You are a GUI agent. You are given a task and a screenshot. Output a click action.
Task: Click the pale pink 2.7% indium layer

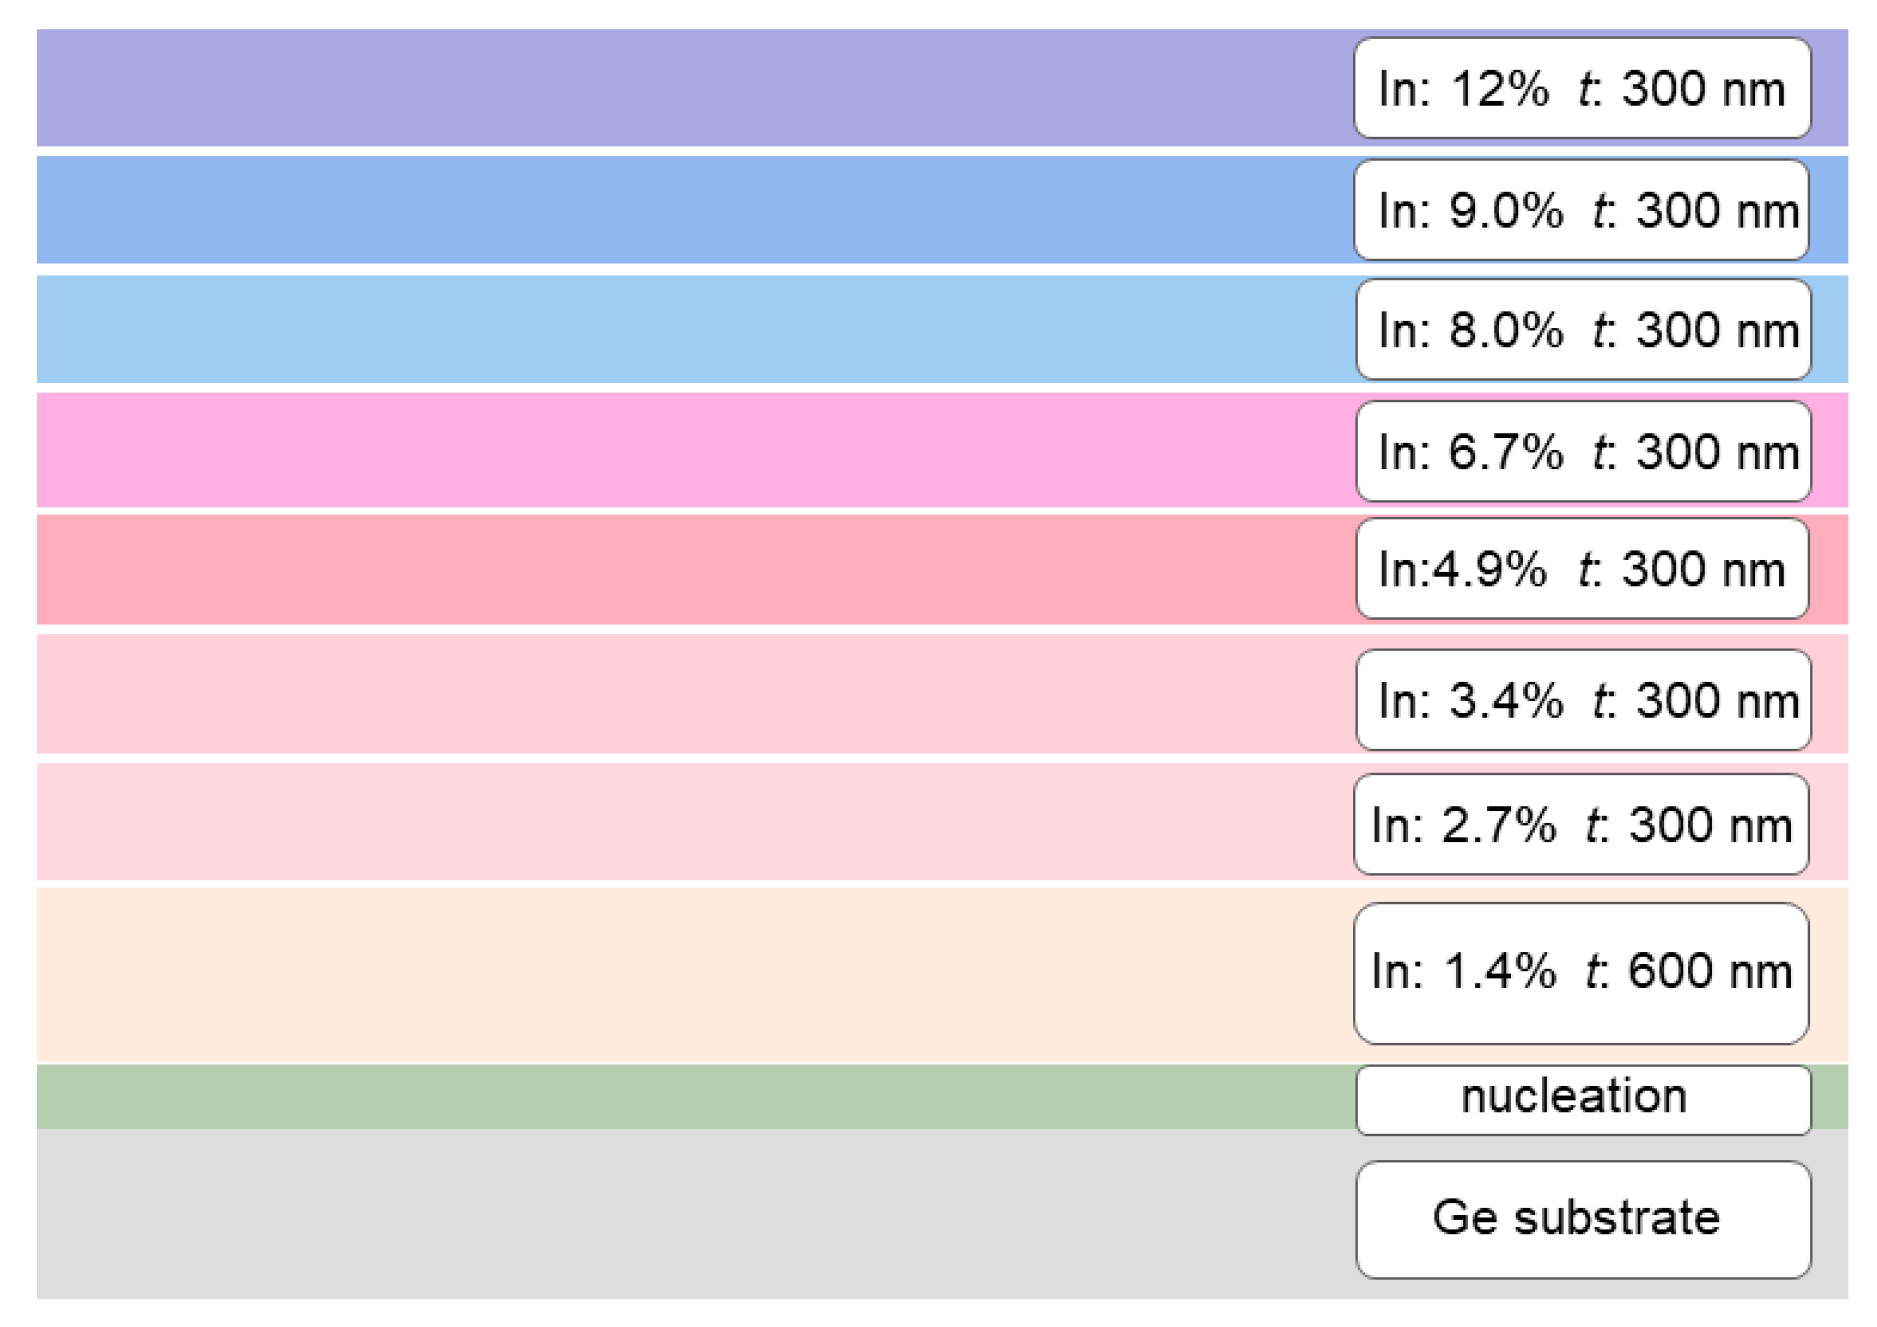point(690,822)
